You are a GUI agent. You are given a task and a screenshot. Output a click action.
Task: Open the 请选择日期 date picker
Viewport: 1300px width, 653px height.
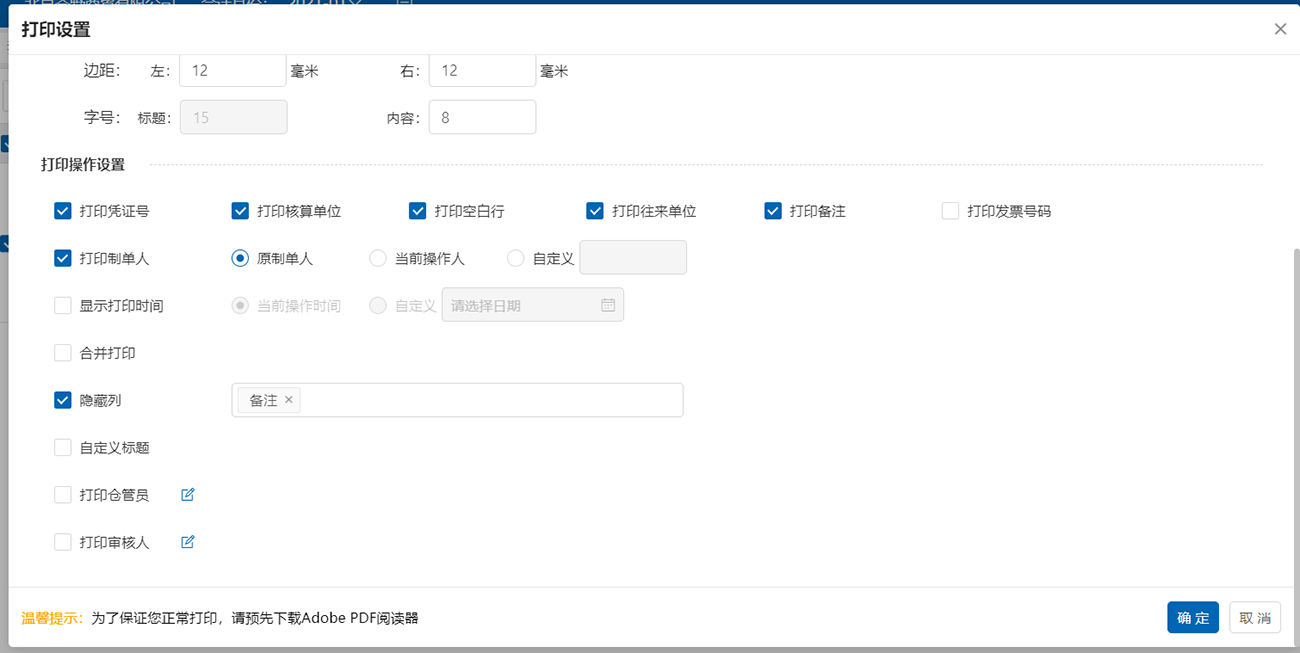(x=522, y=305)
